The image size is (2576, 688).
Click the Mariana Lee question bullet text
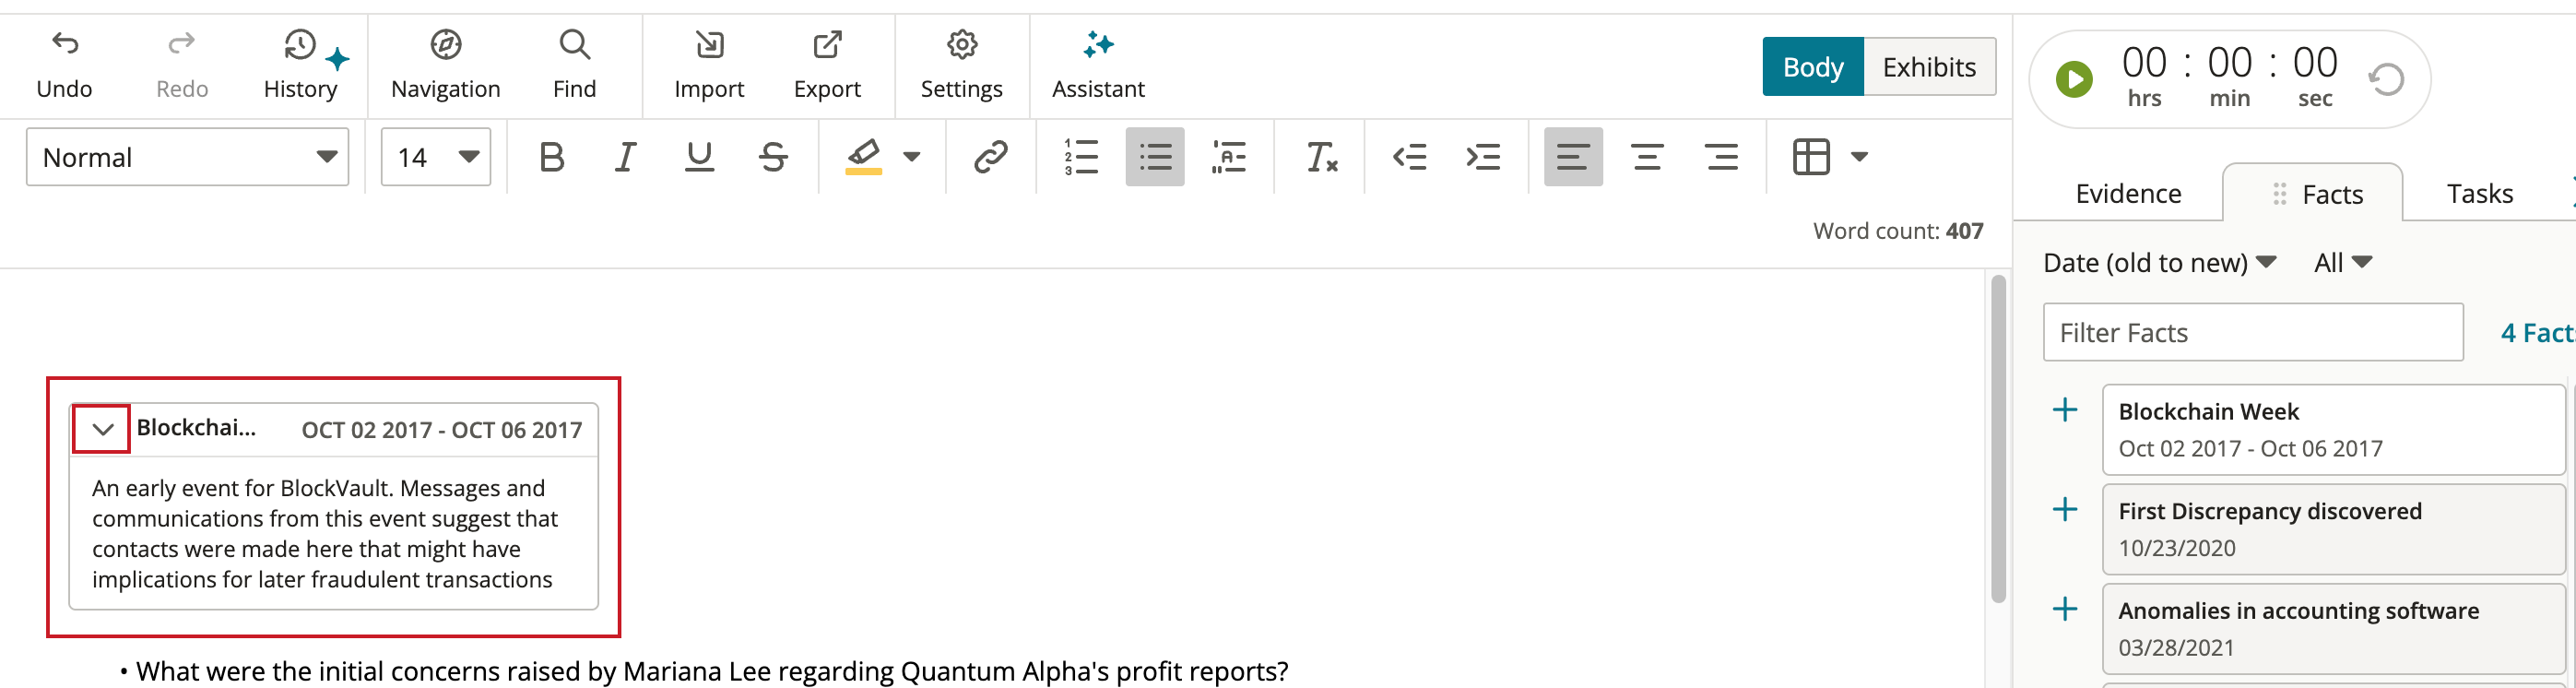712,671
